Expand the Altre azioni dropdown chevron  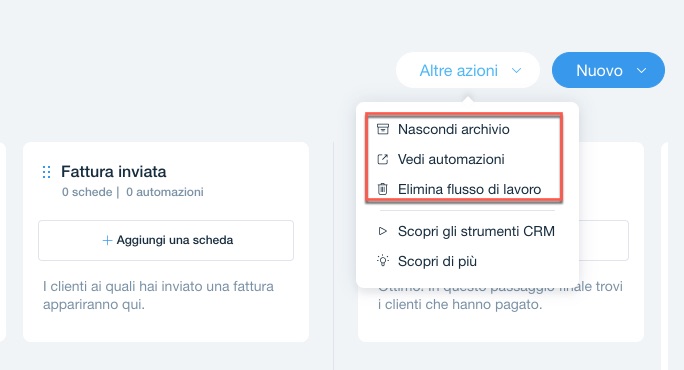click(516, 70)
